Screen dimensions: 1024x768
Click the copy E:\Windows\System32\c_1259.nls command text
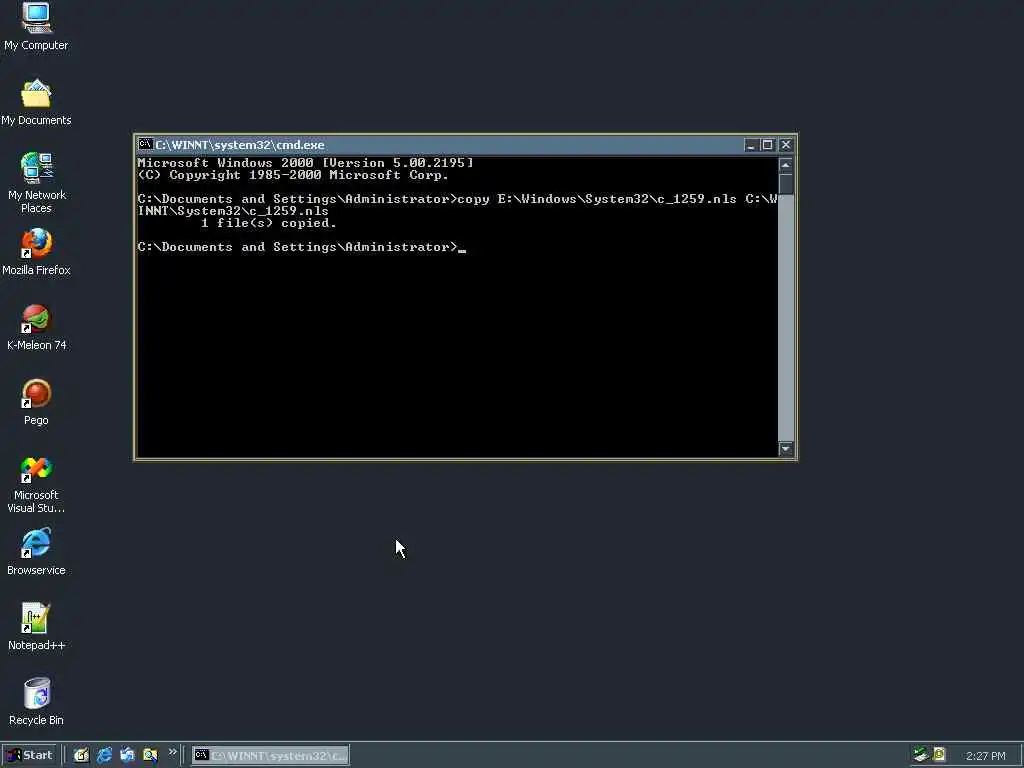pos(597,199)
